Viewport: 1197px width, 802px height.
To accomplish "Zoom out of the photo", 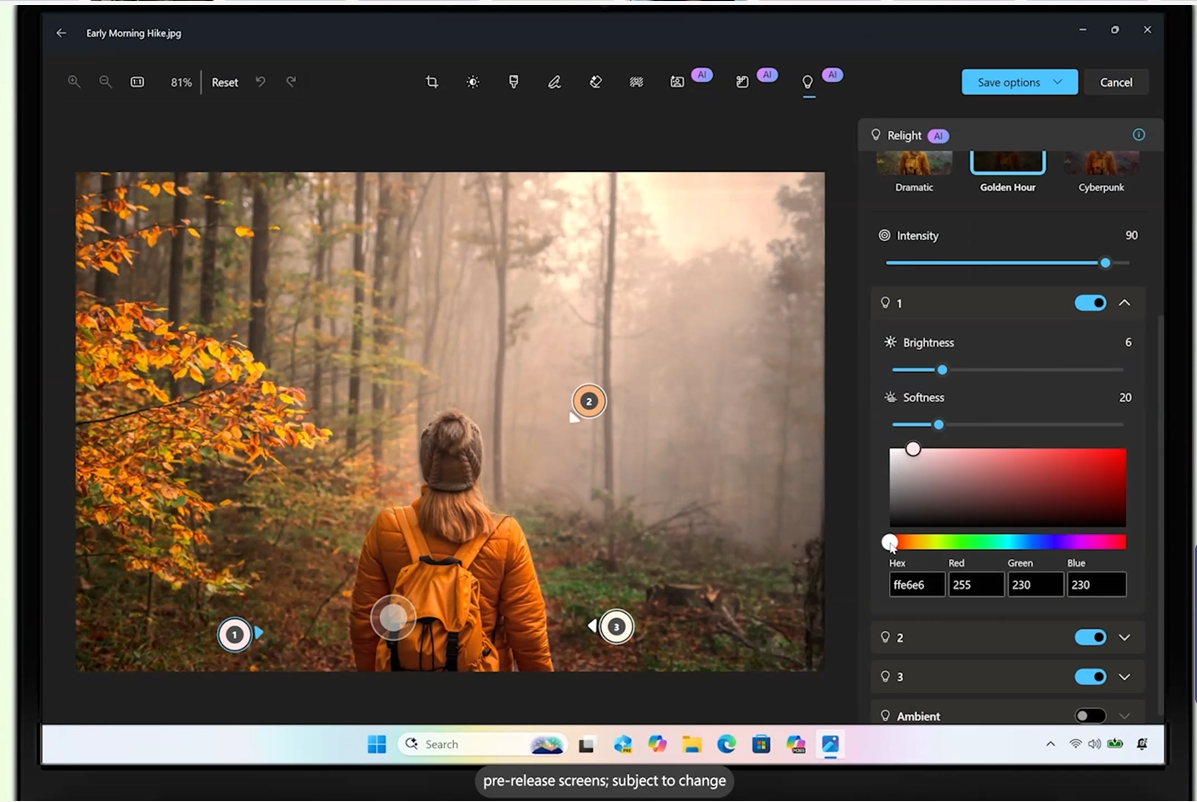I will 105,82.
